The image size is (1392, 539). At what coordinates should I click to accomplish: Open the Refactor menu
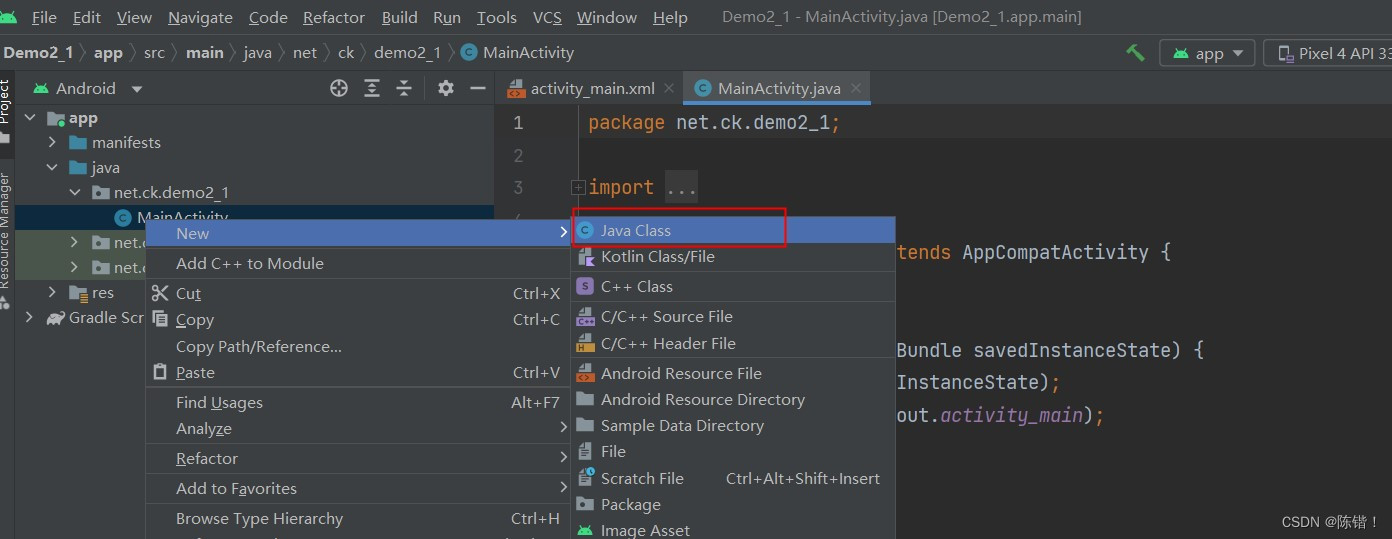334,17
